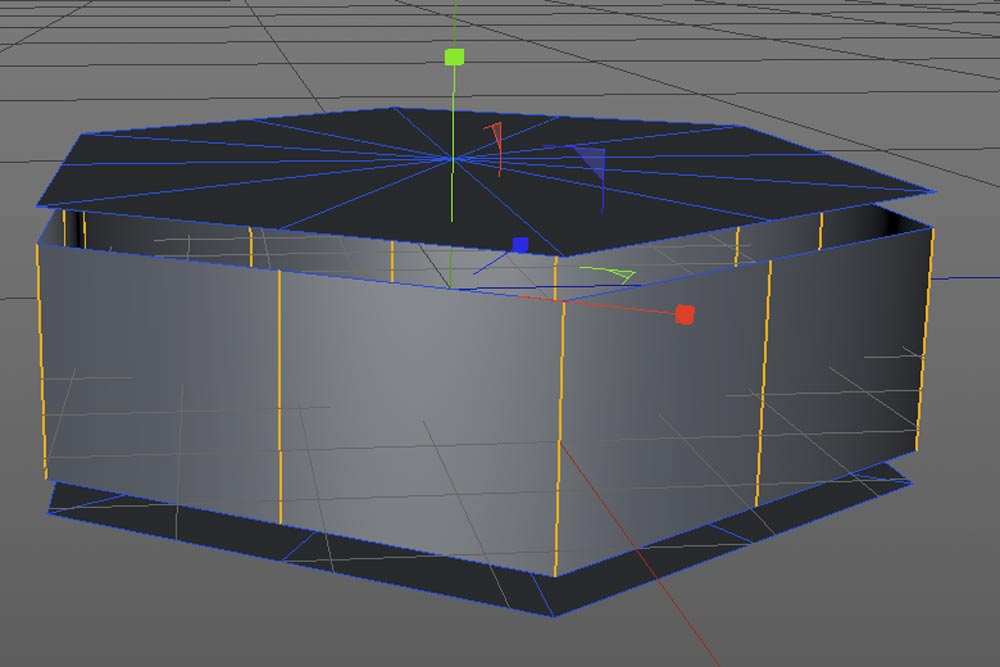The height and width of the screenshot is (667, 1000).
Task: Select the widest front side face of the object
Action: (420, 414)
